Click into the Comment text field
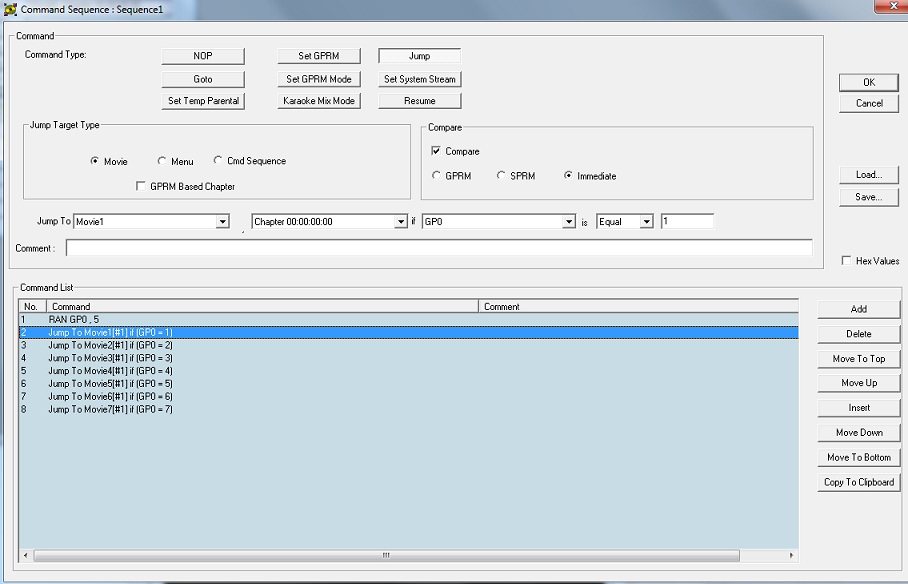Image resolution: width=908 pixels, height=584 pixels. pyautogui.click(x=439, y=248)
